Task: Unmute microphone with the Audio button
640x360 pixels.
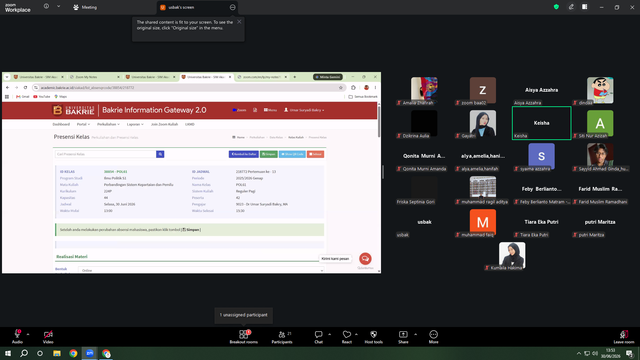Action: point(17,337)
